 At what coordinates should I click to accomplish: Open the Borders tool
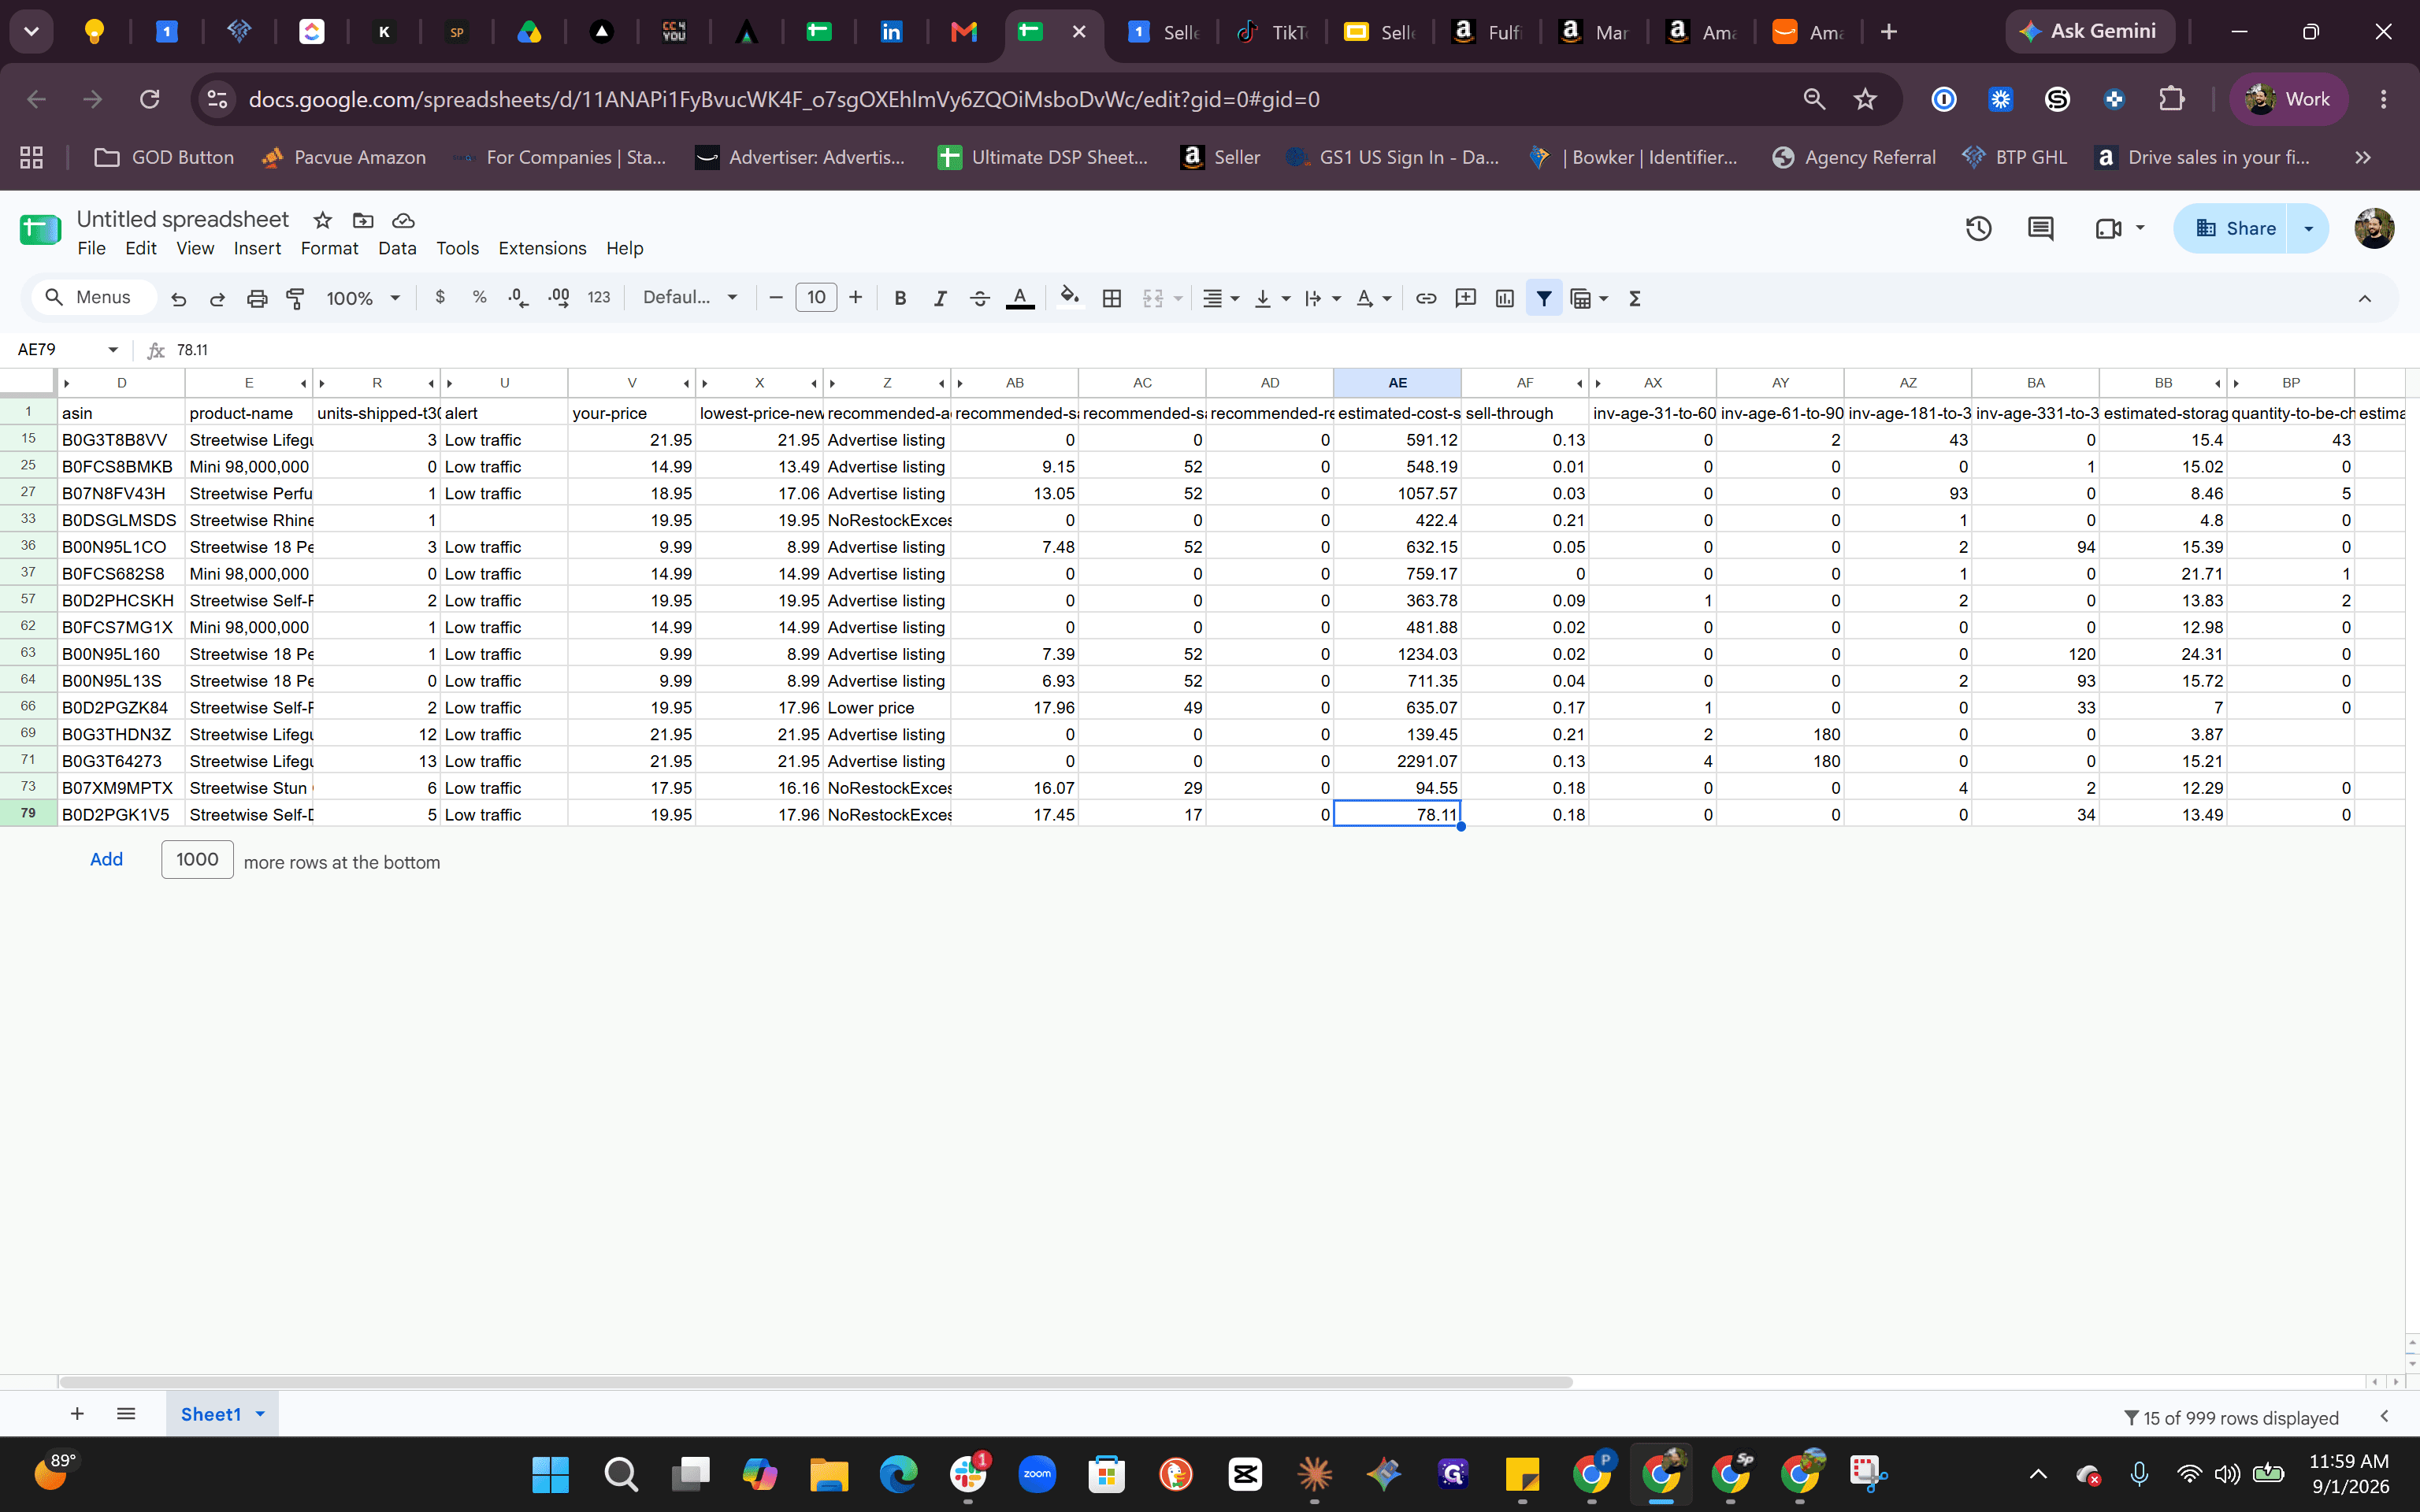point(1111,298)
